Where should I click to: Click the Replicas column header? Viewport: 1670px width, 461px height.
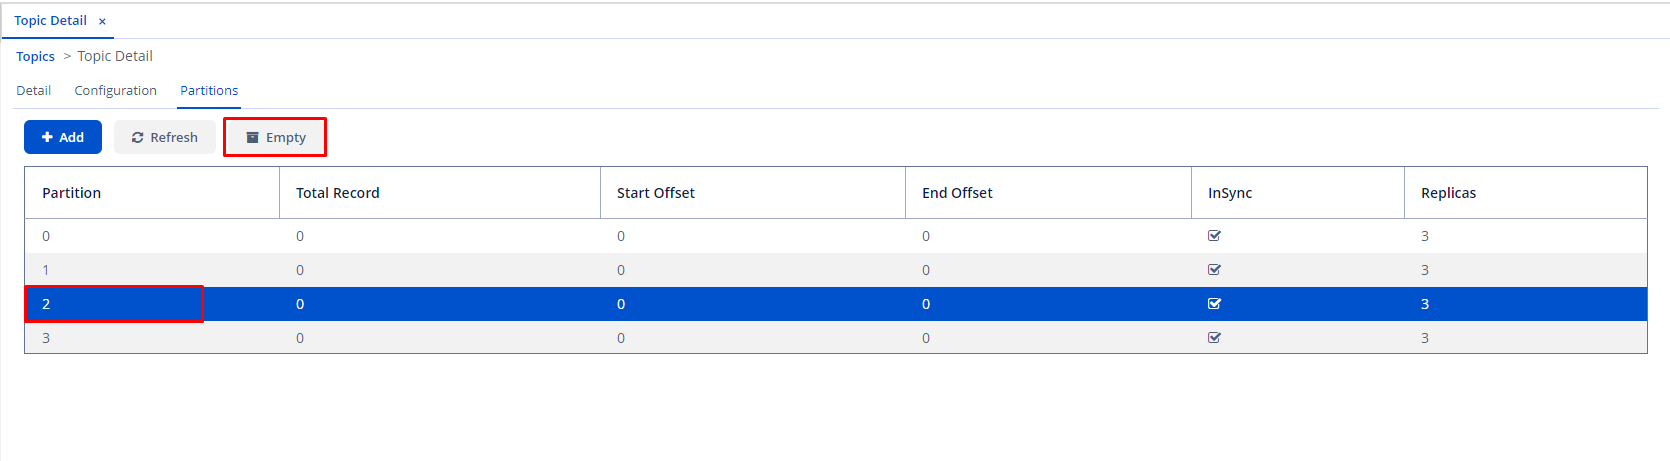pyautogui.click(x=1448, y=193)
